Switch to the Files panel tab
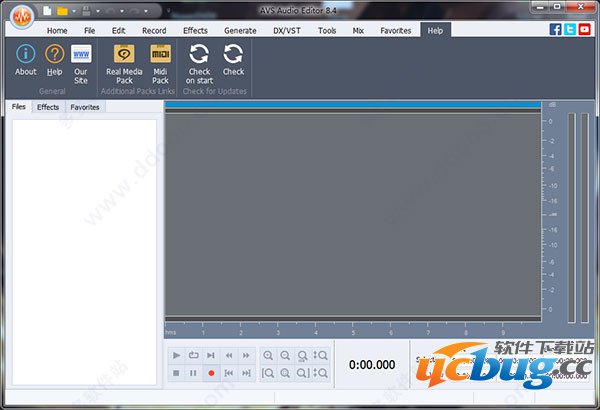The height and width of the screenshot is (410, 600). [19, 107]
